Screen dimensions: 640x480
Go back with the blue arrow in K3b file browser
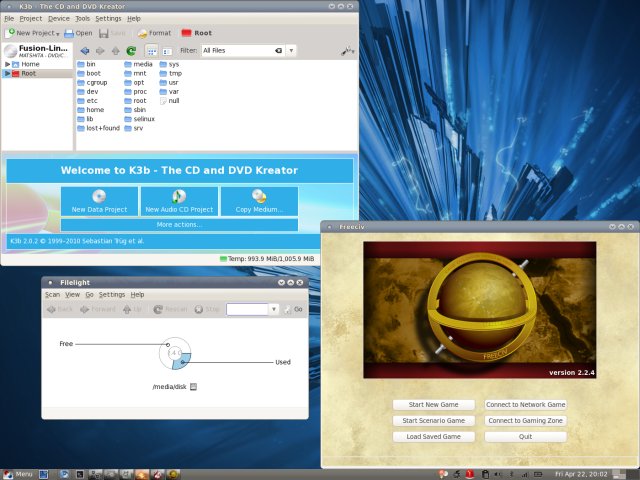pyautogui.click(x=84, y=51)
